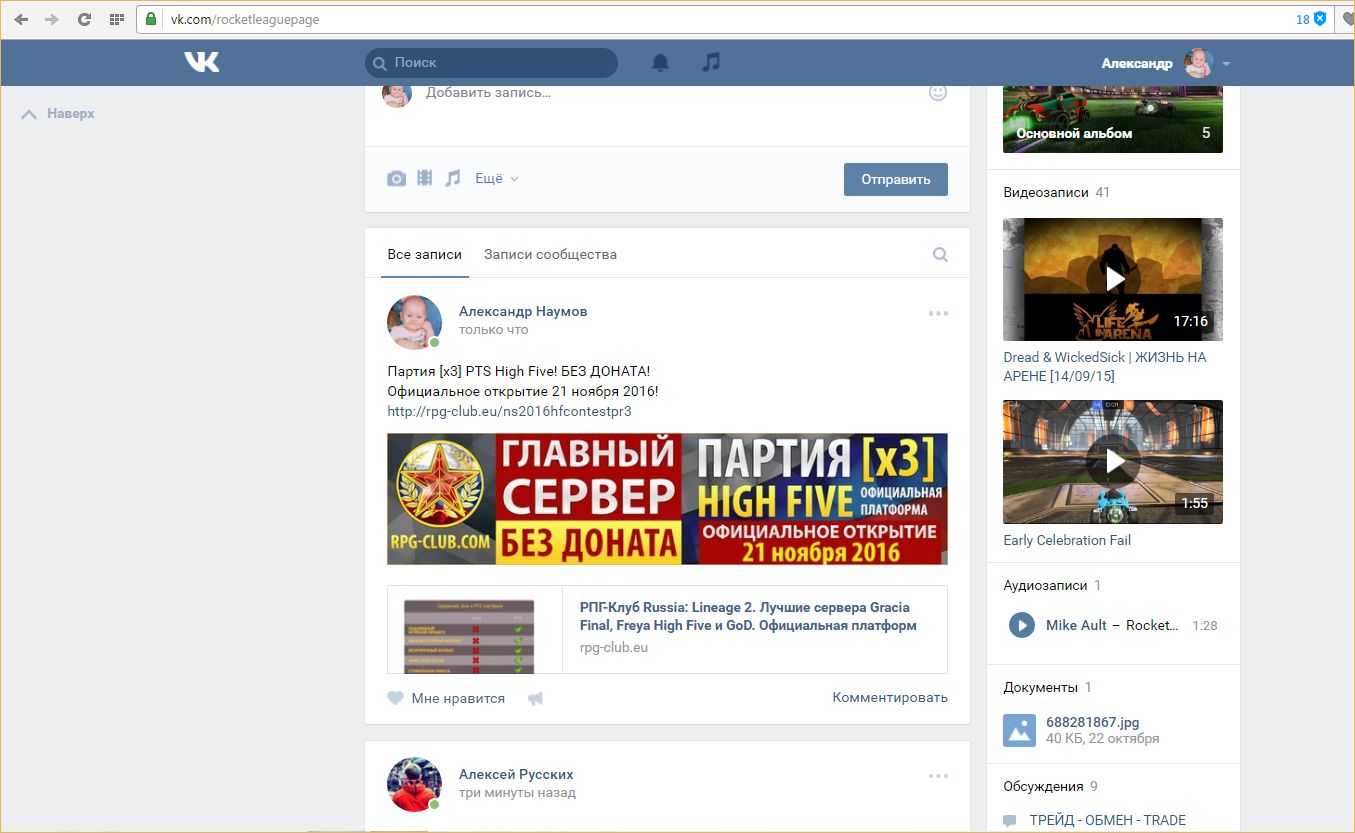Click Мне нравится label

(458, 698)
